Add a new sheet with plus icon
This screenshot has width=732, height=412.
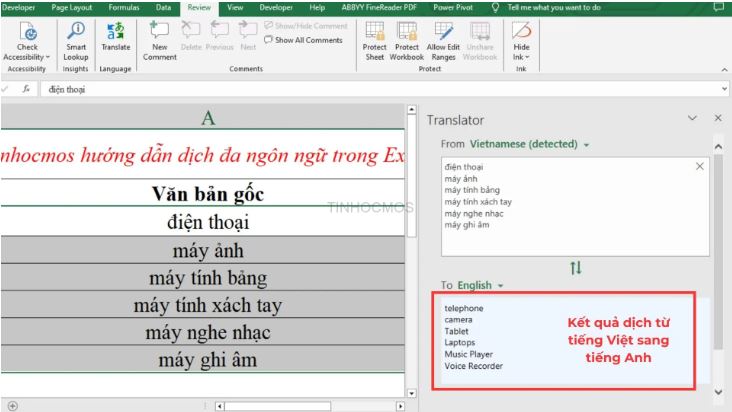pyautogui.click(x=13, y=406)
